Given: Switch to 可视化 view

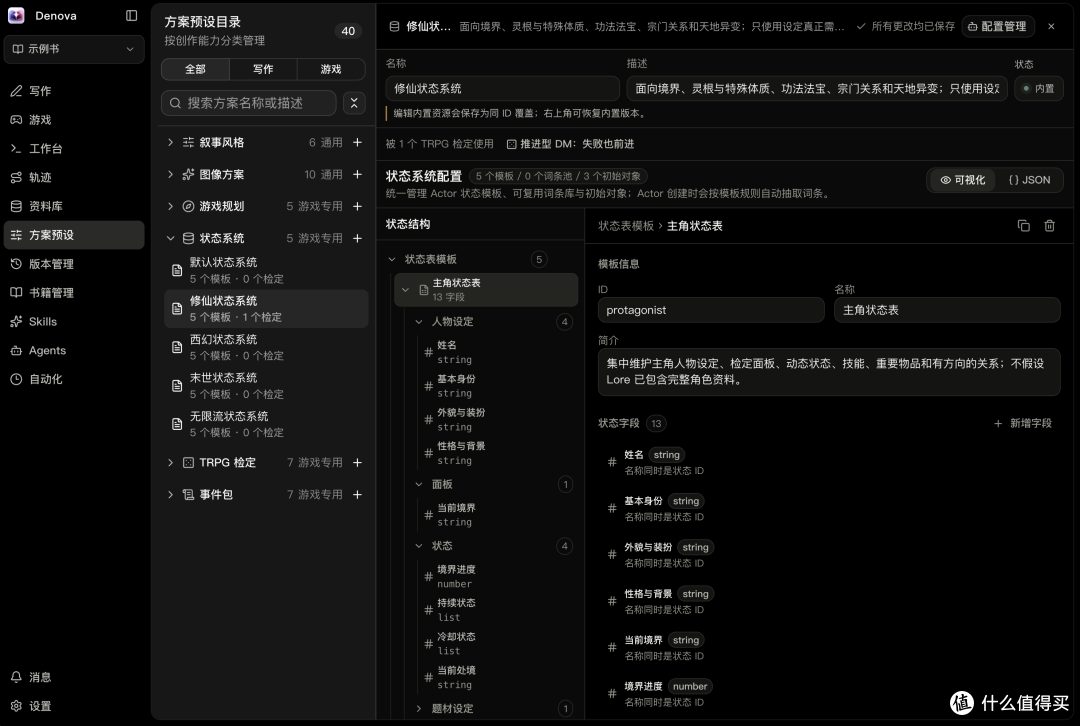Looking at the screenshot, I should click(x=963, y=180).
